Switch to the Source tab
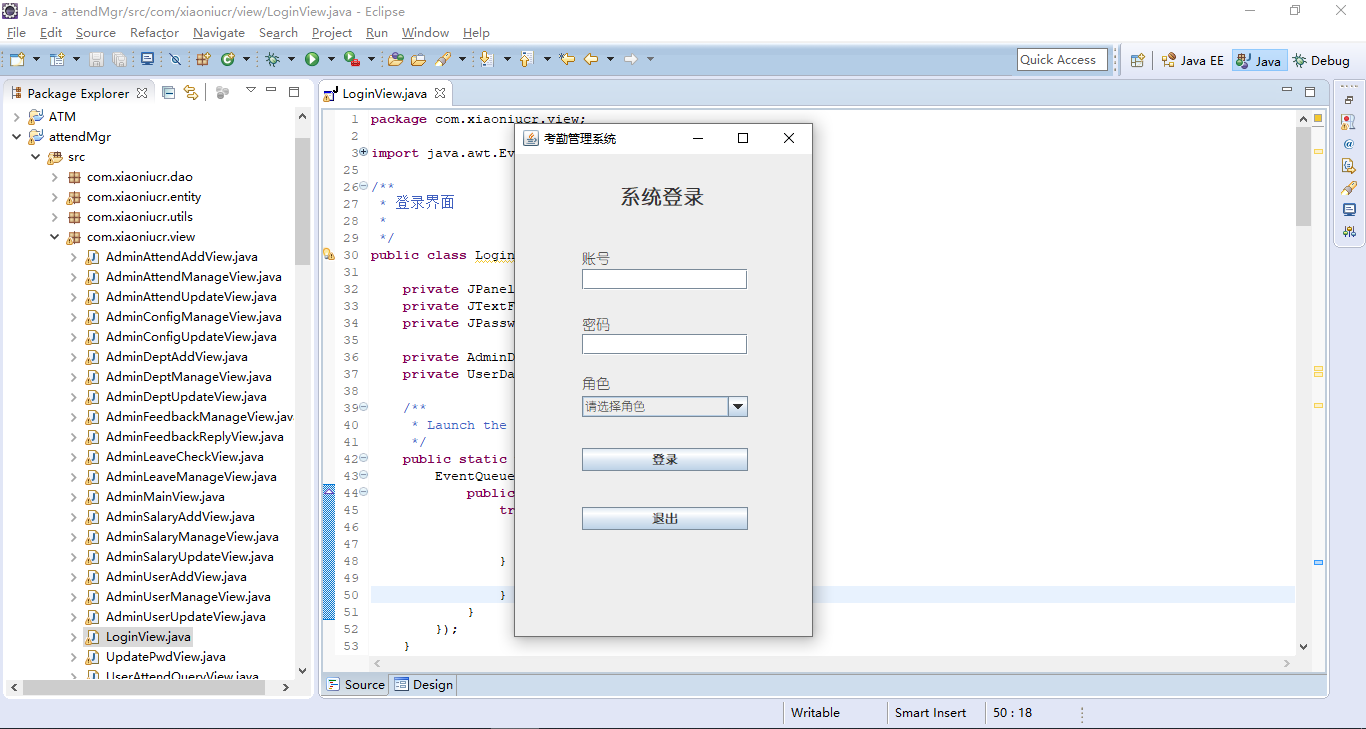 [x=356, y=685]
